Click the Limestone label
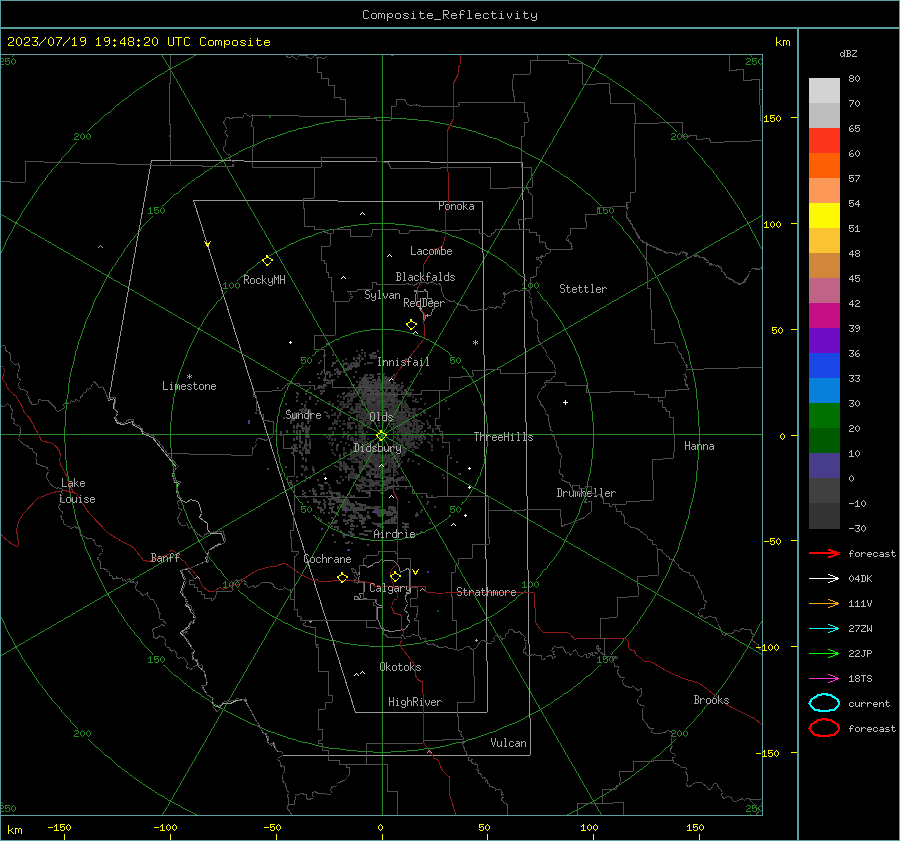900x841 pixels. click(x=189, y=386)
